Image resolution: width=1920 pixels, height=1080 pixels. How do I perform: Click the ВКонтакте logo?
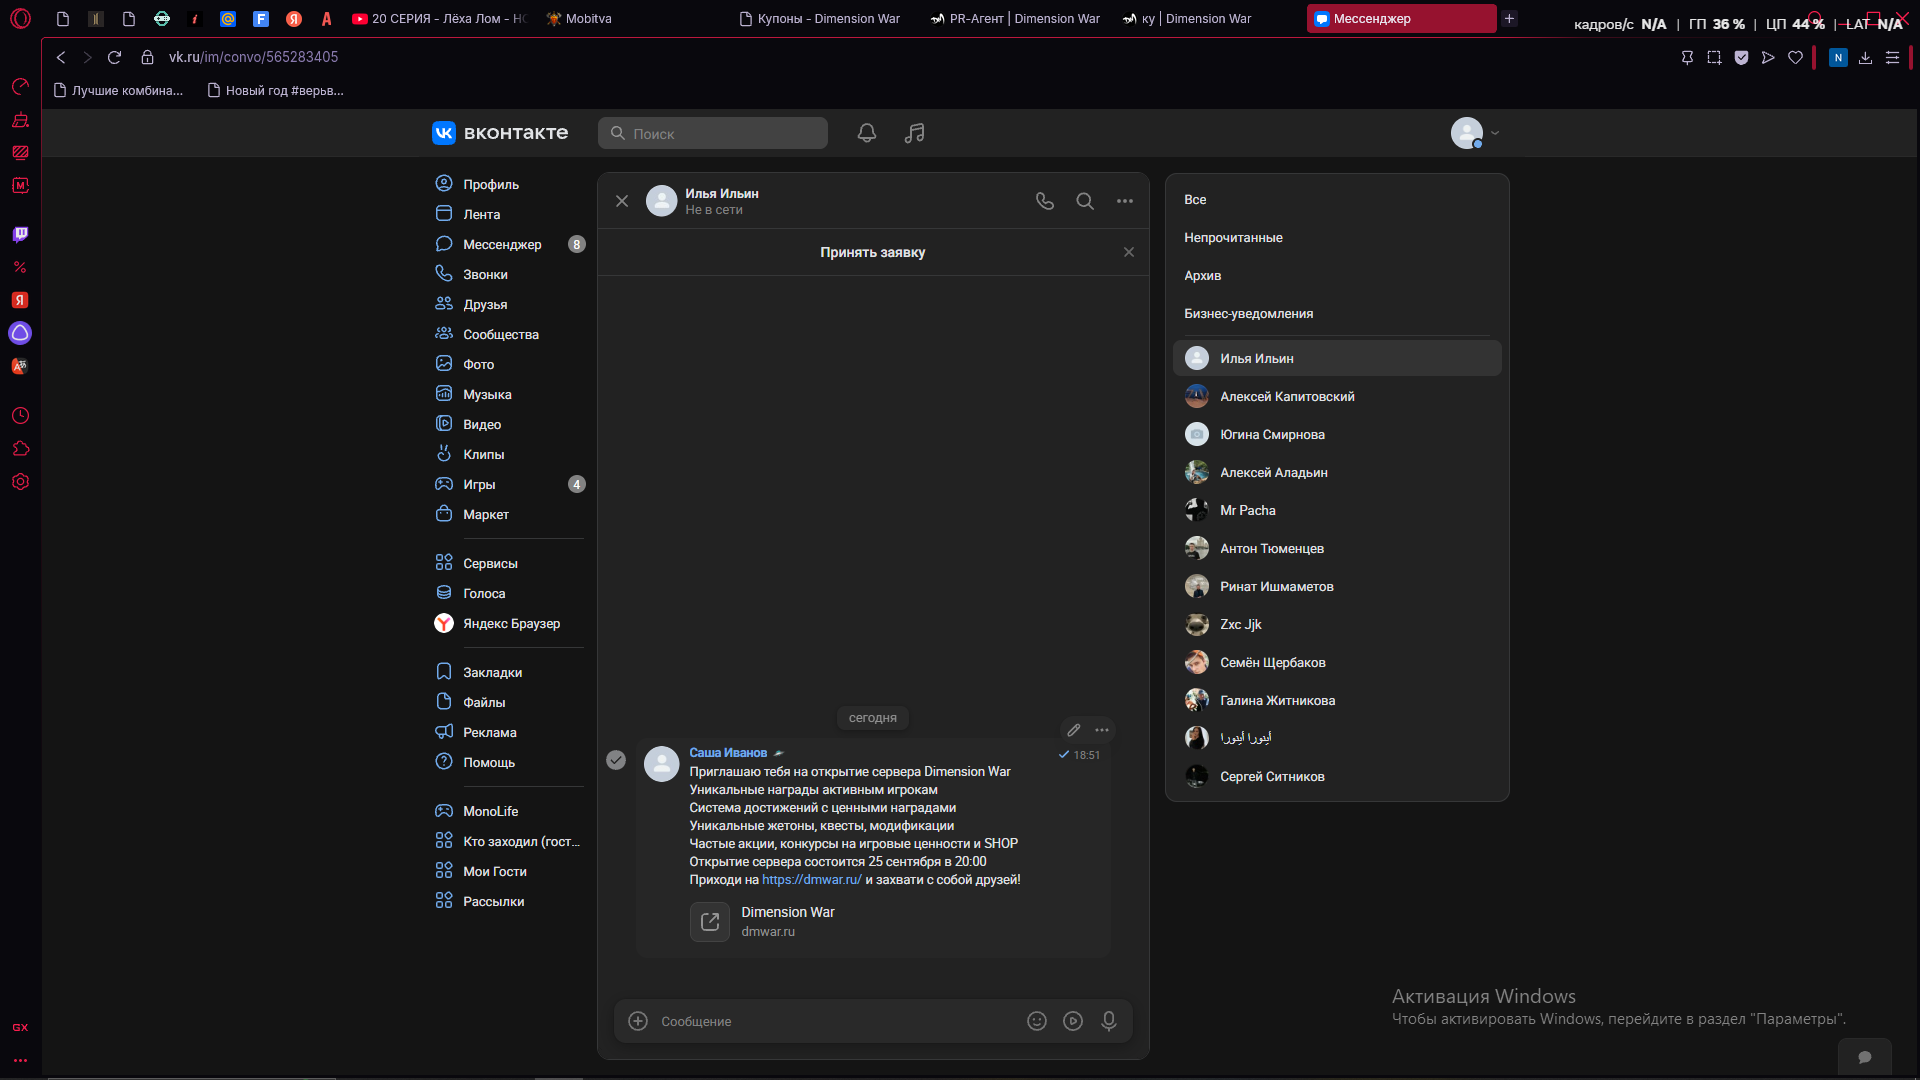[500, 133]
